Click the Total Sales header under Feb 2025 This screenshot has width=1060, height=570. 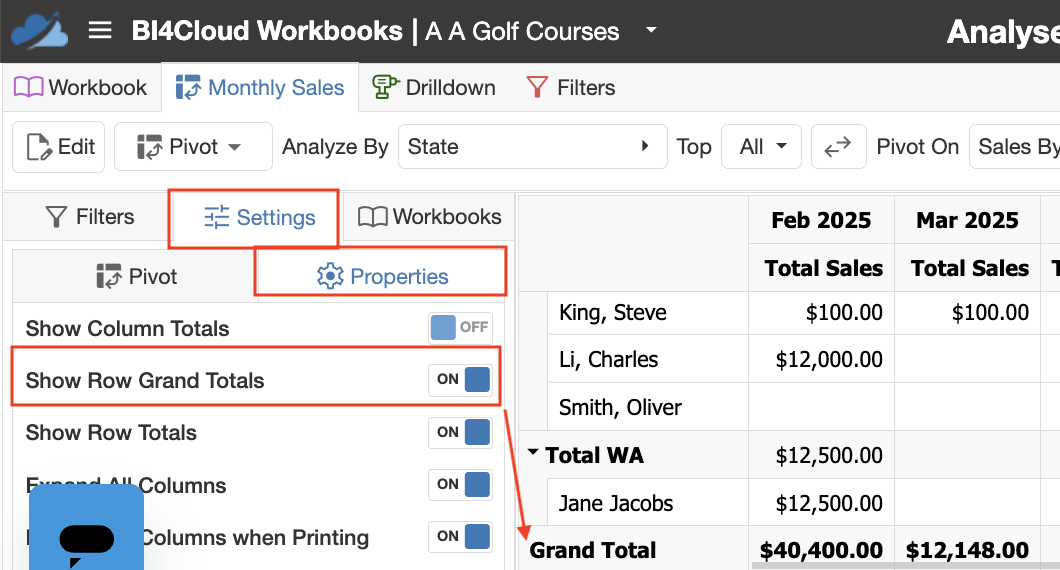tap(821, 268)
